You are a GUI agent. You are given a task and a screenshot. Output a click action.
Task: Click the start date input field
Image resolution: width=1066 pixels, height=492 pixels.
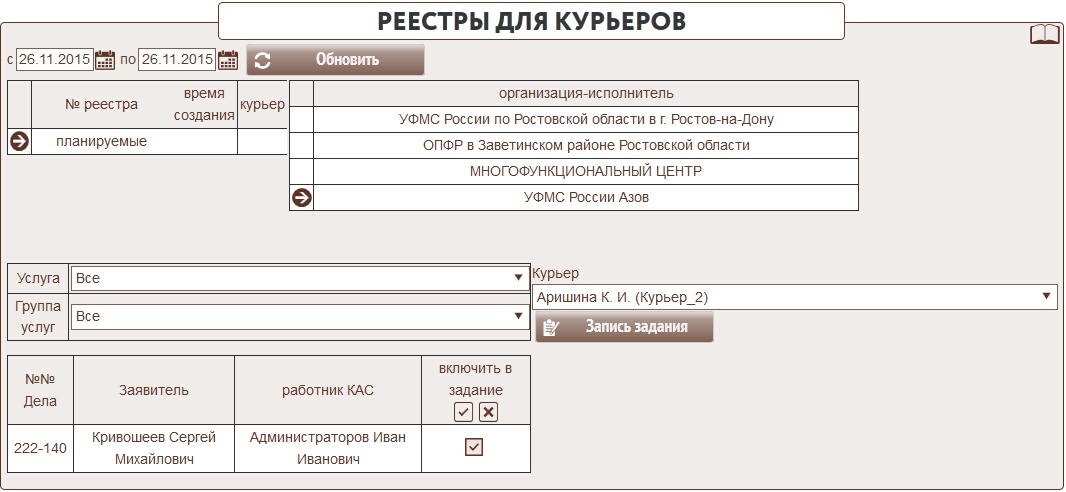click(x=54, y=60)
